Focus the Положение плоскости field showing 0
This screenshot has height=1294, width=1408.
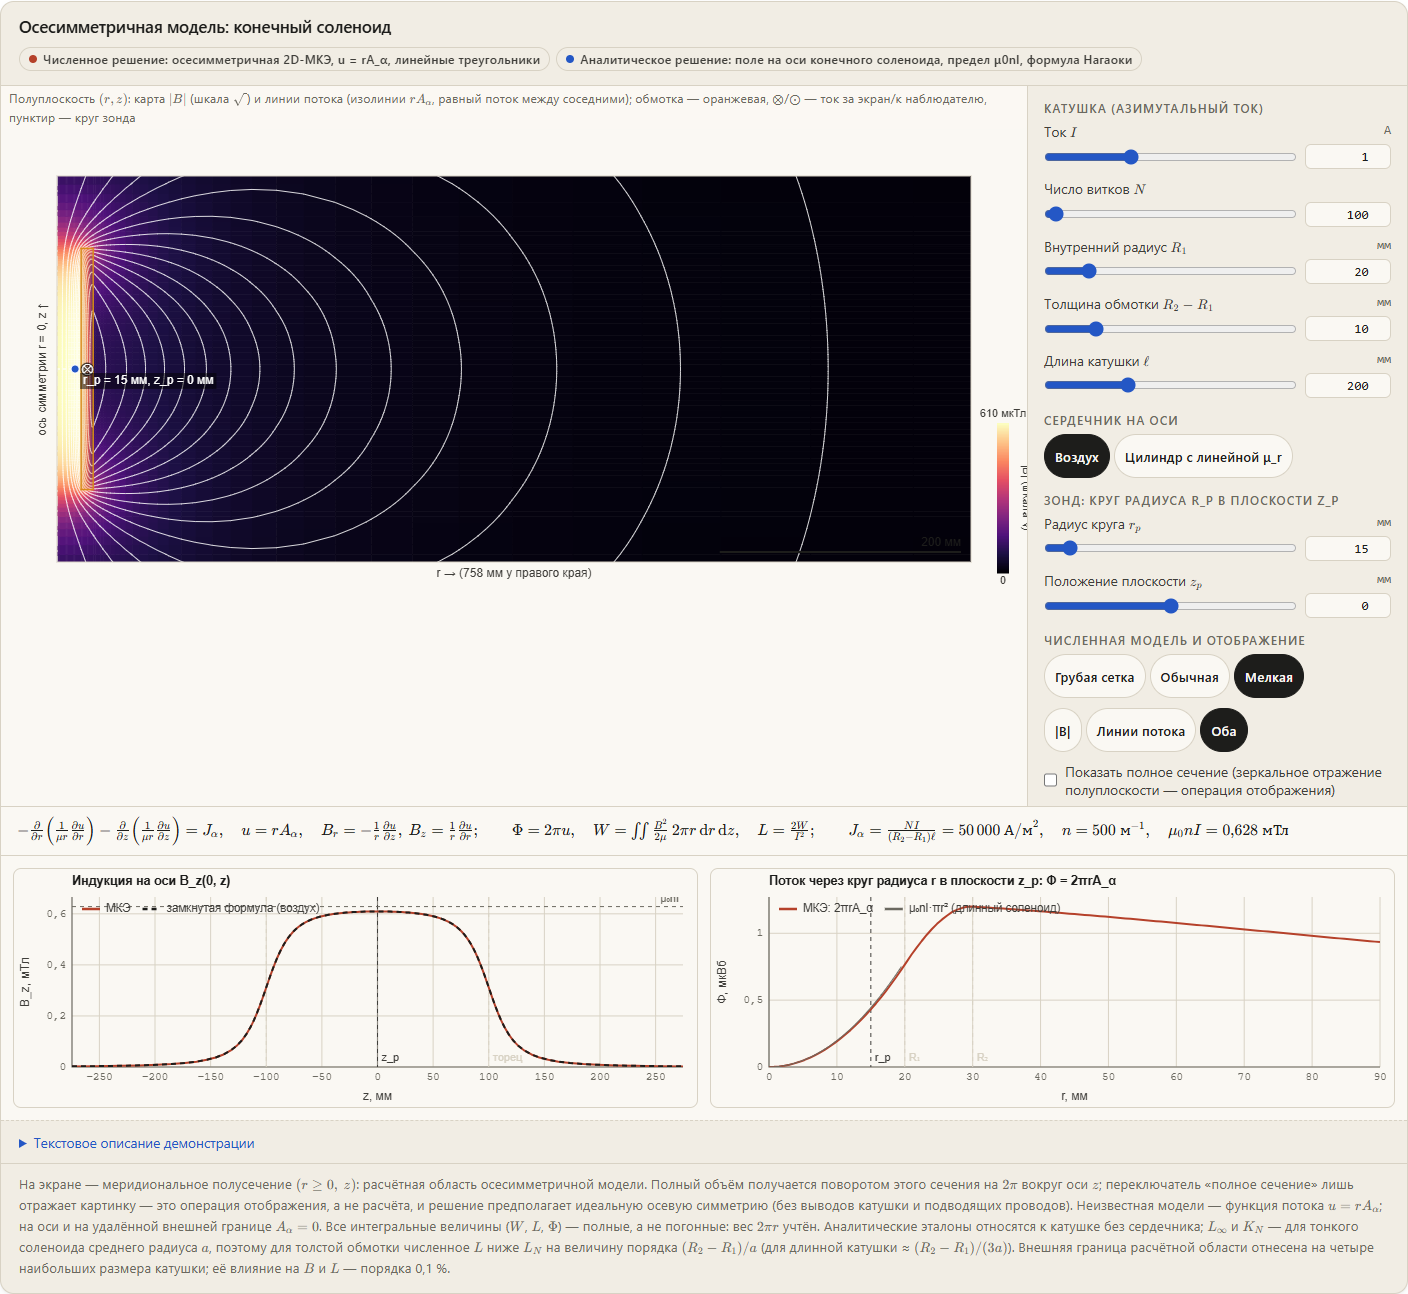[x=1348, y=605]
